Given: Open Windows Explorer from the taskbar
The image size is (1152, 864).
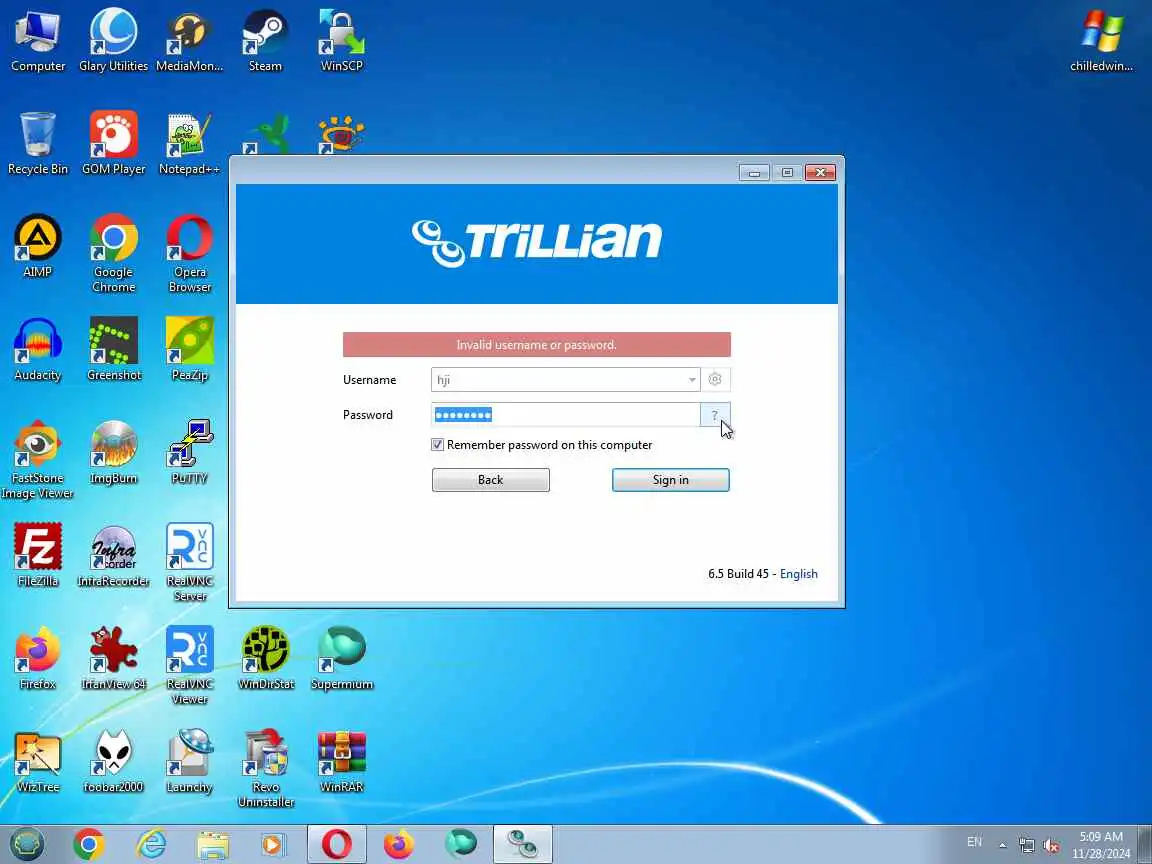Looking at the screenshot, I should [x=213, y=844].
